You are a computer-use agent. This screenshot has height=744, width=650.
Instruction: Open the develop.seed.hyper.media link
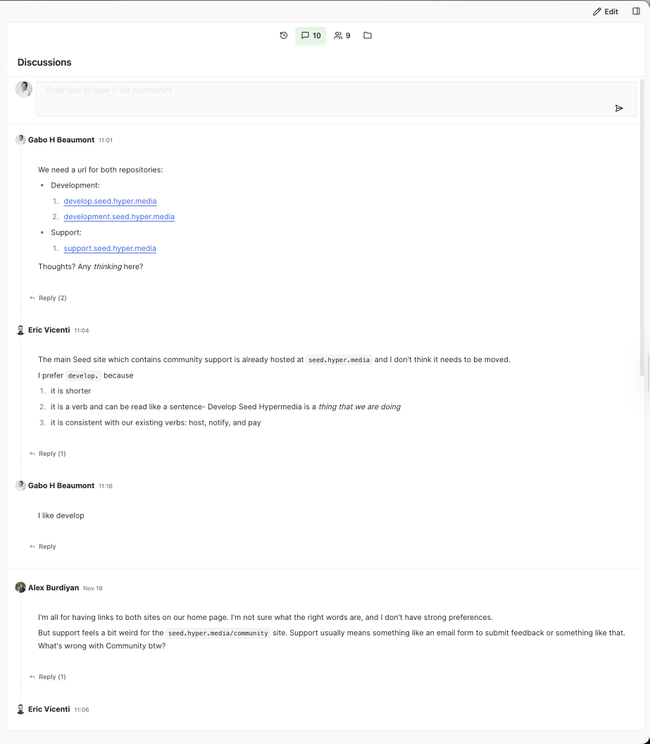[x=110, y=201]
